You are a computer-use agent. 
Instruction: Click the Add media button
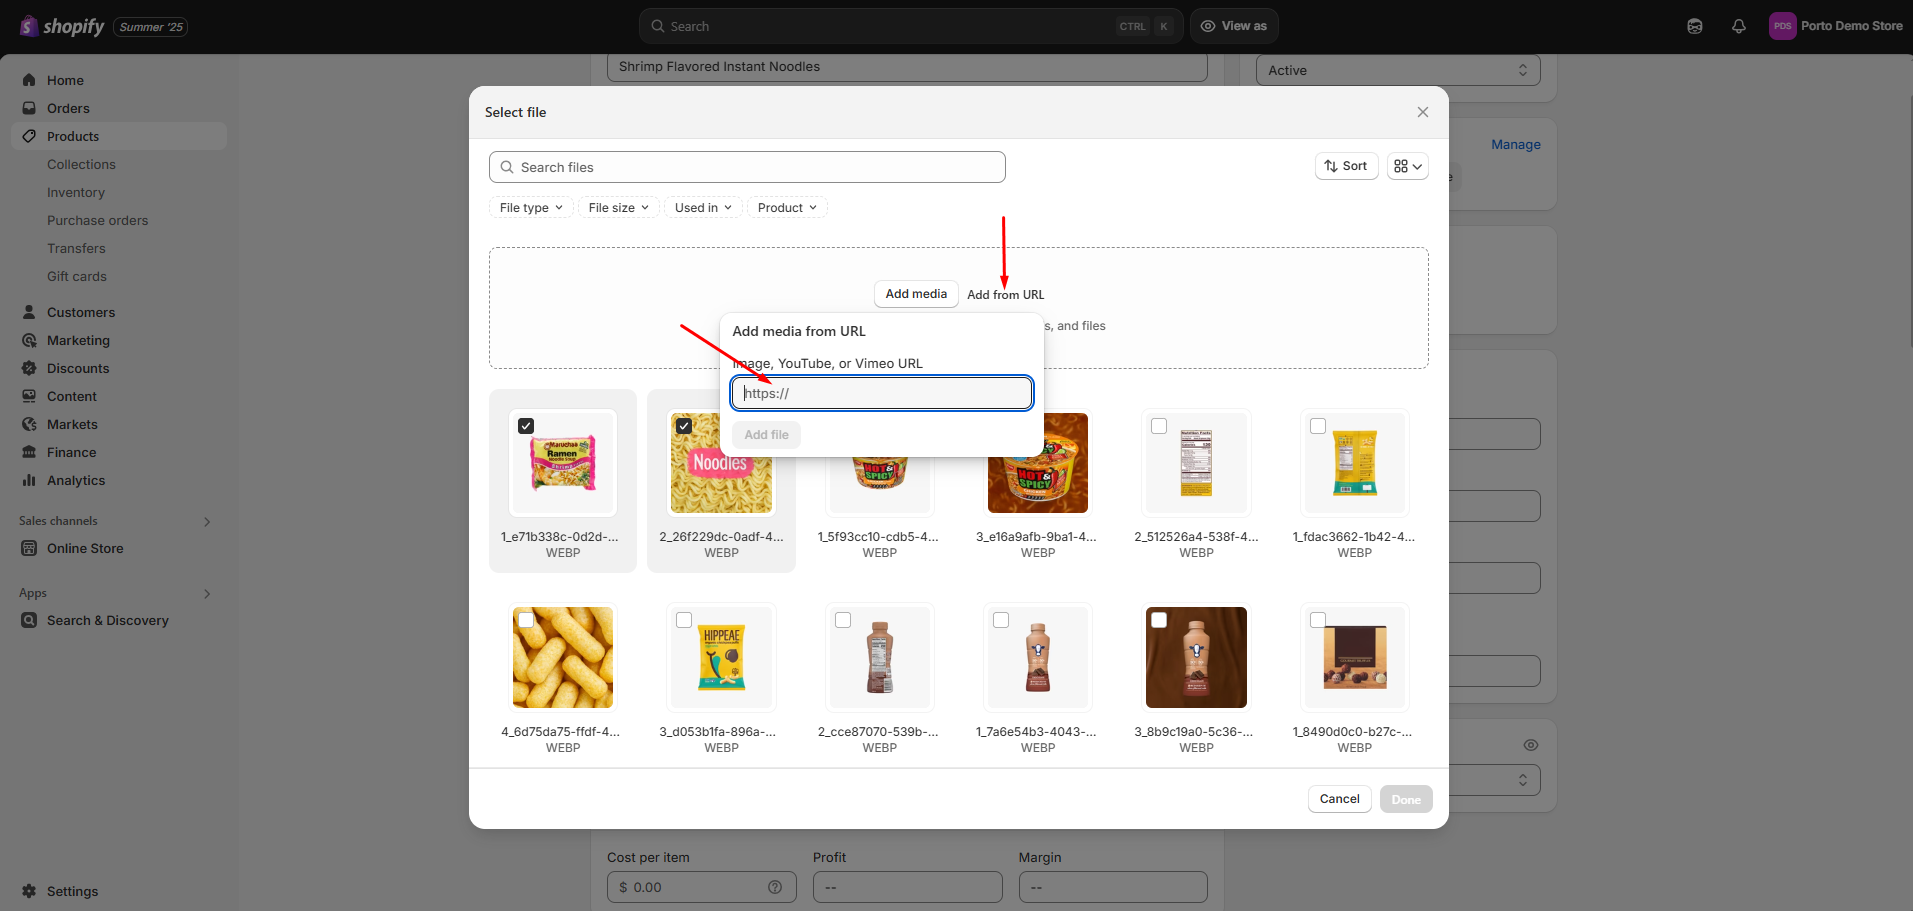click(915, 294)
